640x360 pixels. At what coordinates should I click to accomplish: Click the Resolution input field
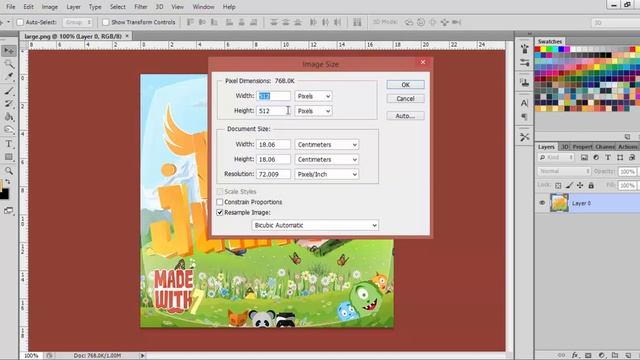[273, 174]
